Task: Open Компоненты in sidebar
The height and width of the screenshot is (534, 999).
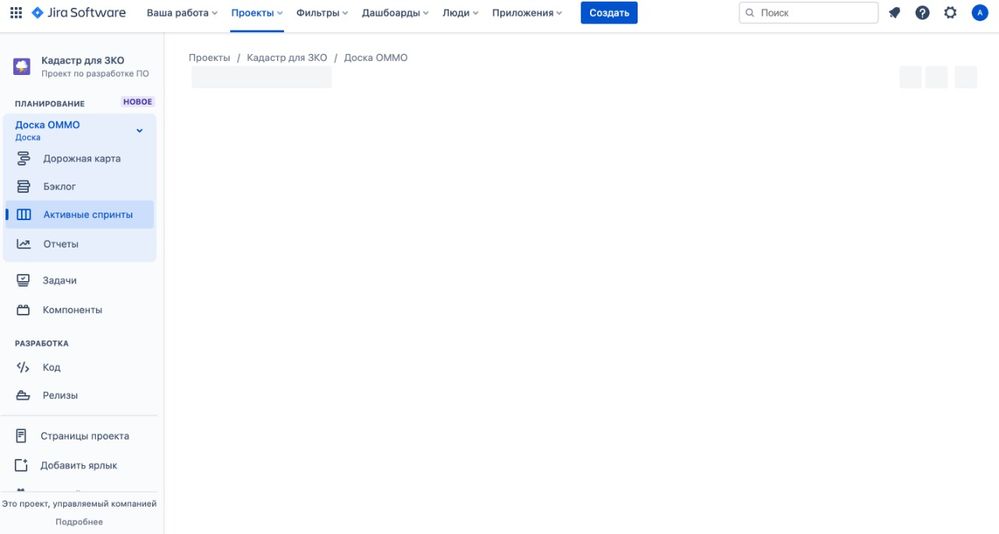Action: tap(80, 310)
